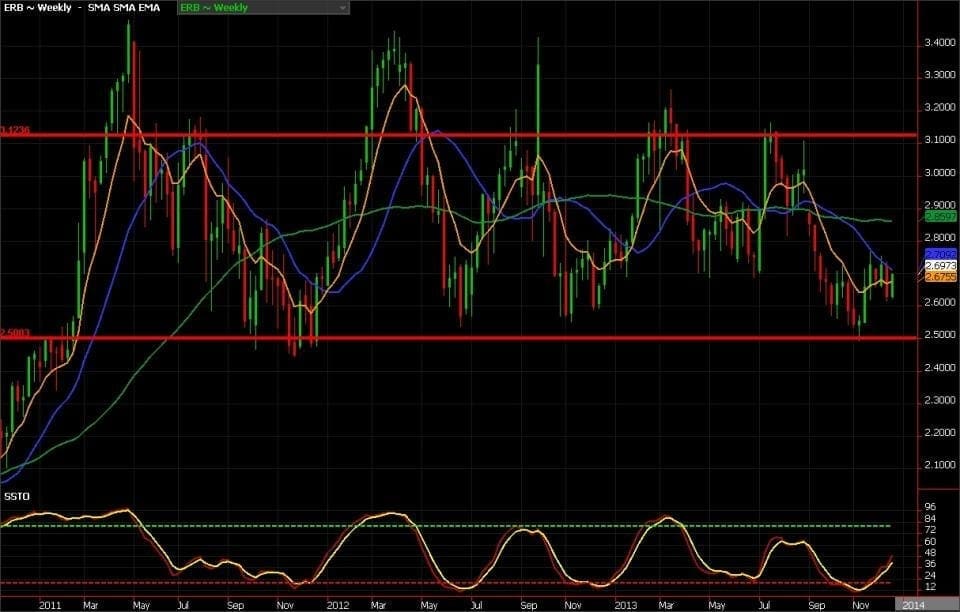Screen dimensions: 960x612
Task: Click the 2012 label on time axis
Action: pyautogui.click(x=337, y=605)
